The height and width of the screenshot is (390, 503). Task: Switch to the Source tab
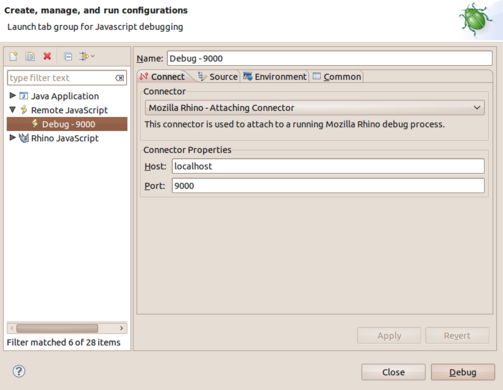(x=217, y=77)
